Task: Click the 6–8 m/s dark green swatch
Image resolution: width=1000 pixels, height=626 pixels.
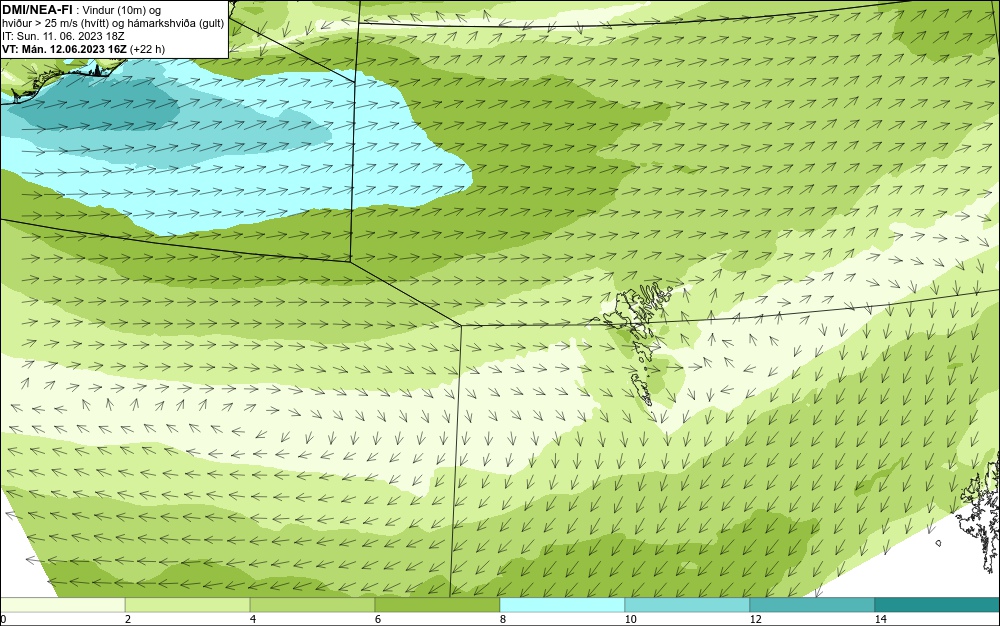Action: [x=438, y=605]
